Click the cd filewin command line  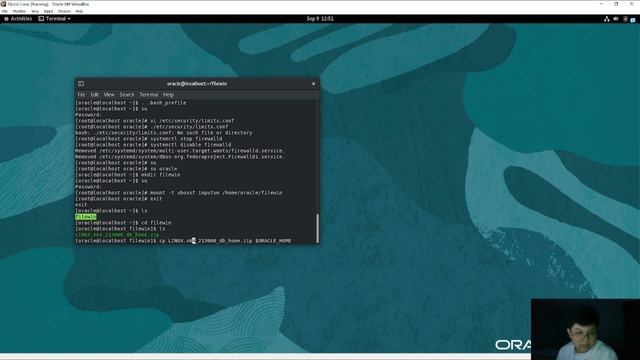pyautogui.click(x=123, y=223)
